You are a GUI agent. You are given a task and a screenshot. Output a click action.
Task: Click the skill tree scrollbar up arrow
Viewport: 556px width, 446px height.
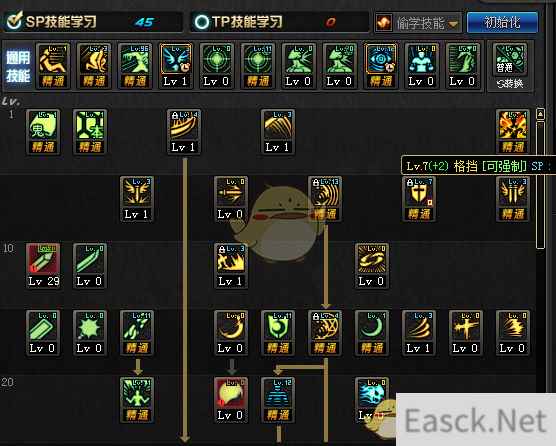click(540, 114)
